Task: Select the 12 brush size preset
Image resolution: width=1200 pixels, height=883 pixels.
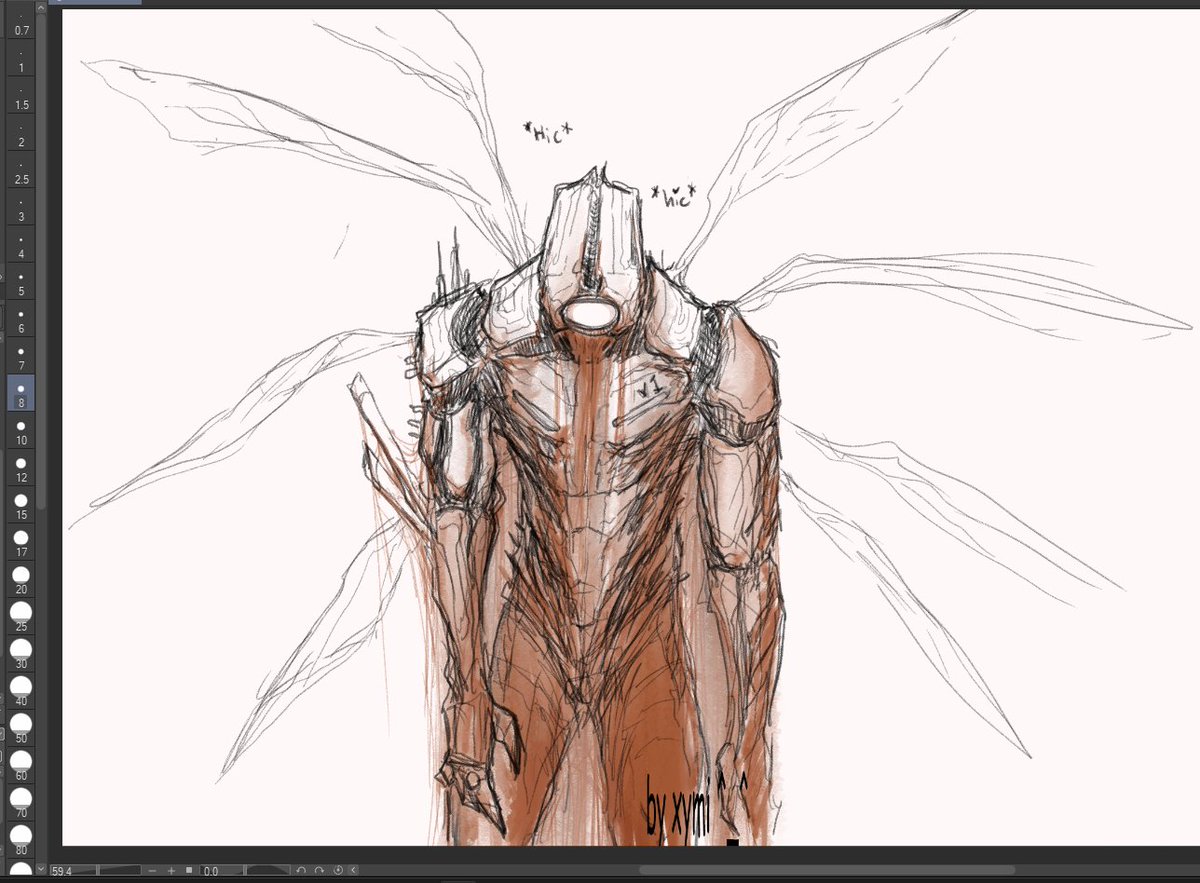Action: click(21, 467)
